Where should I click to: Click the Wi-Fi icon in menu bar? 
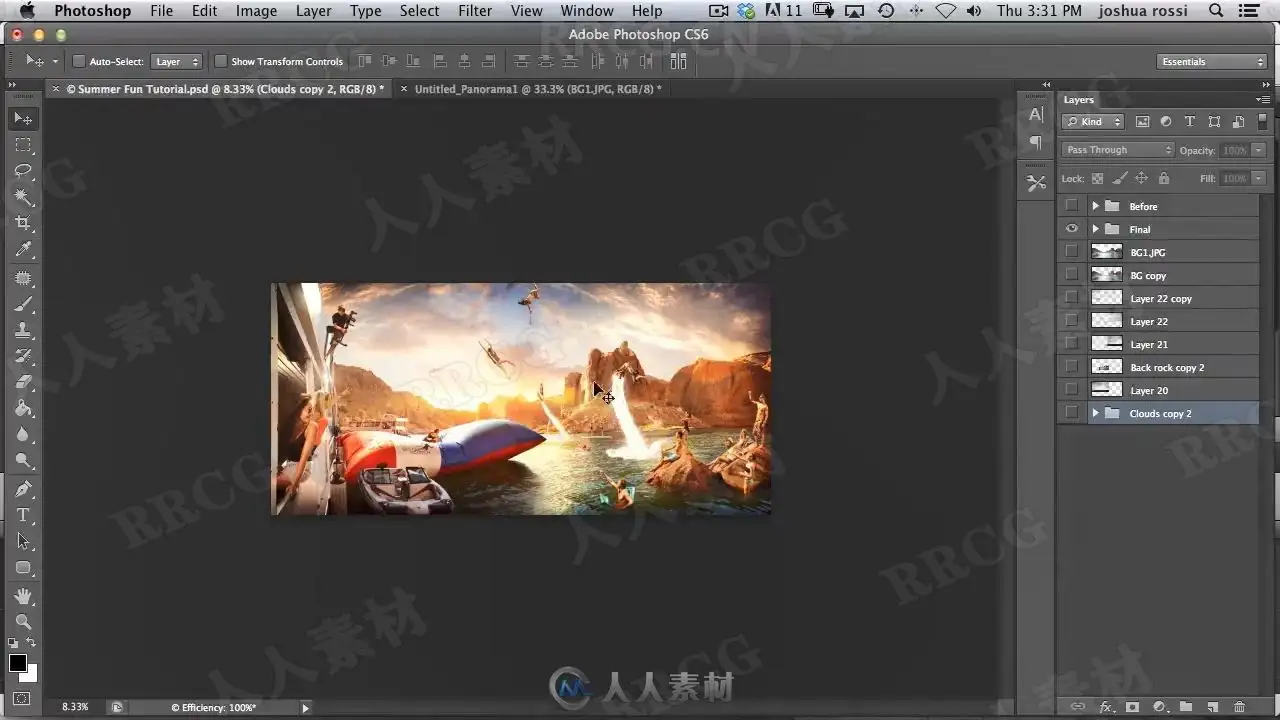pyautogui.click(x=946, y=11)
